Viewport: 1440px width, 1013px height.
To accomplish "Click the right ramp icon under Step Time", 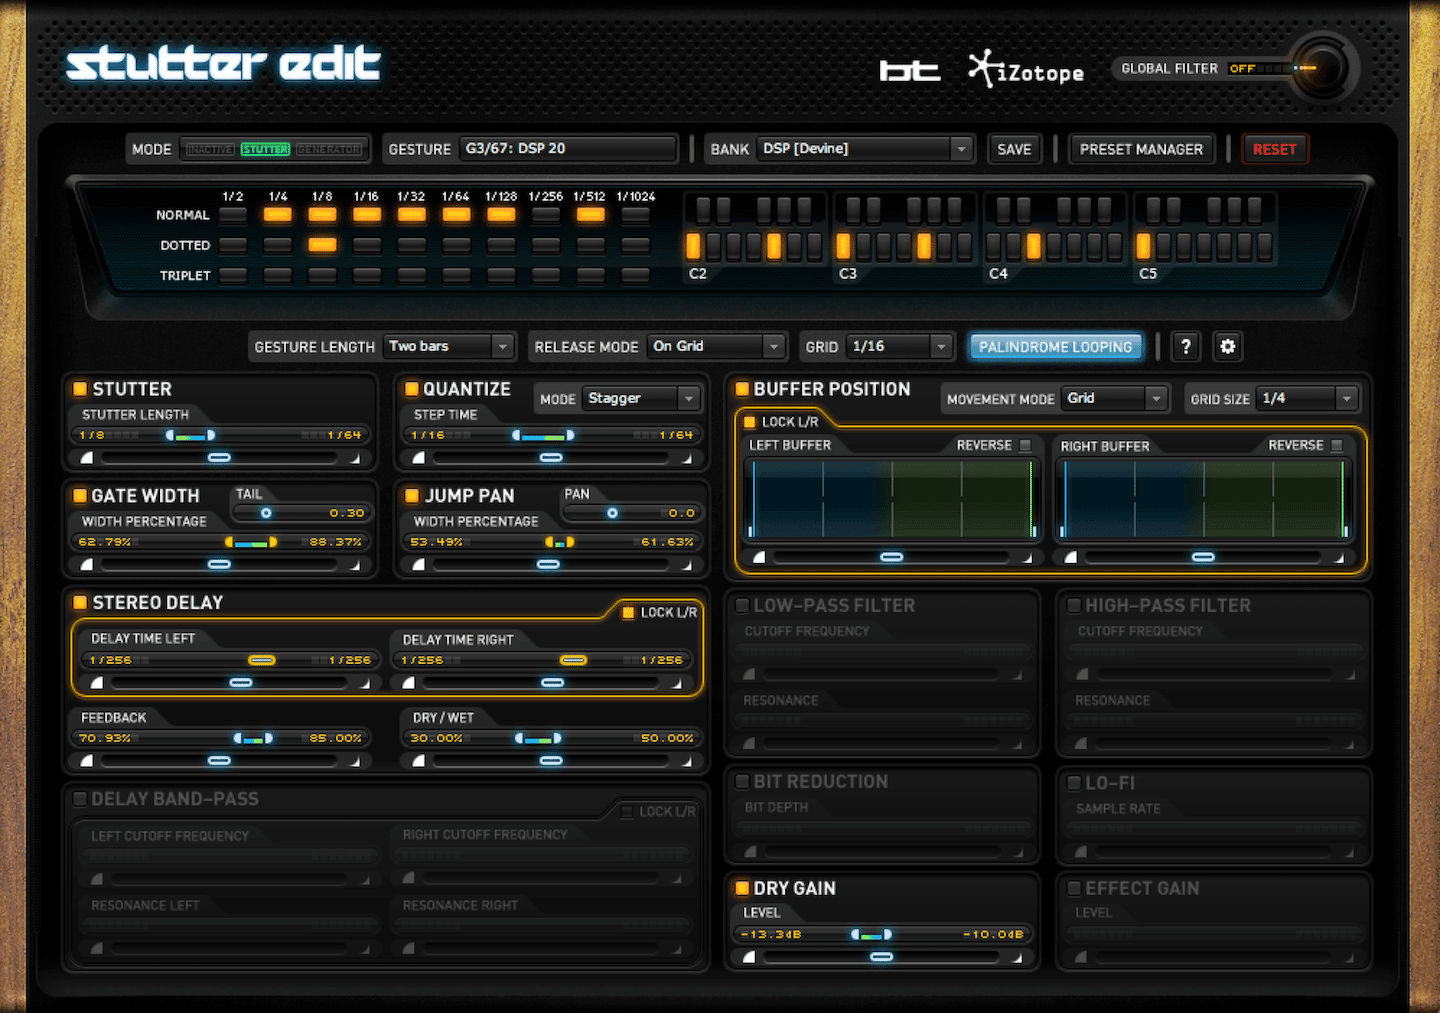I will pyautogui.click(x=687, y=458).
